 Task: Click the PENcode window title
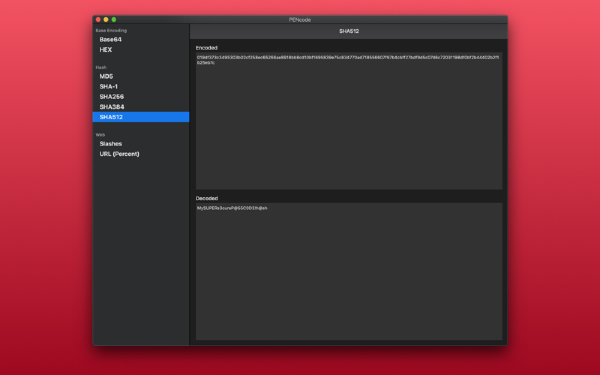(300, 20)
